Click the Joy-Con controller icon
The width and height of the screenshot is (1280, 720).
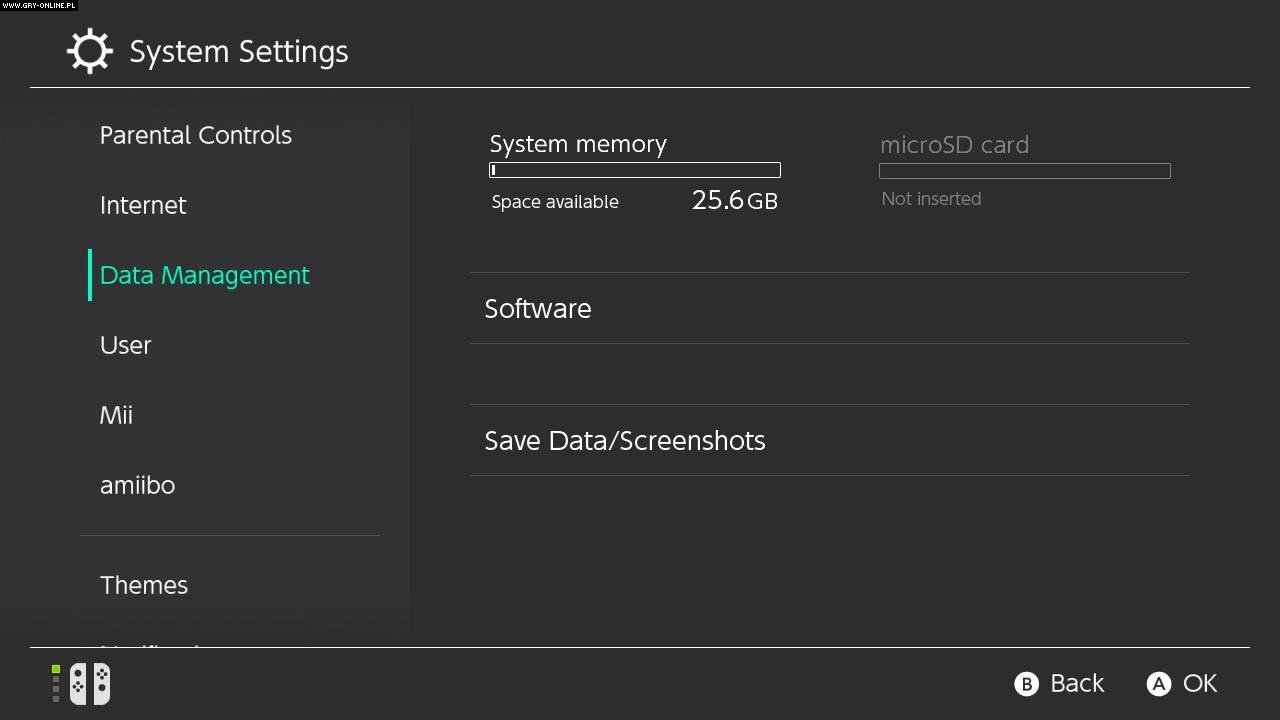90,684
